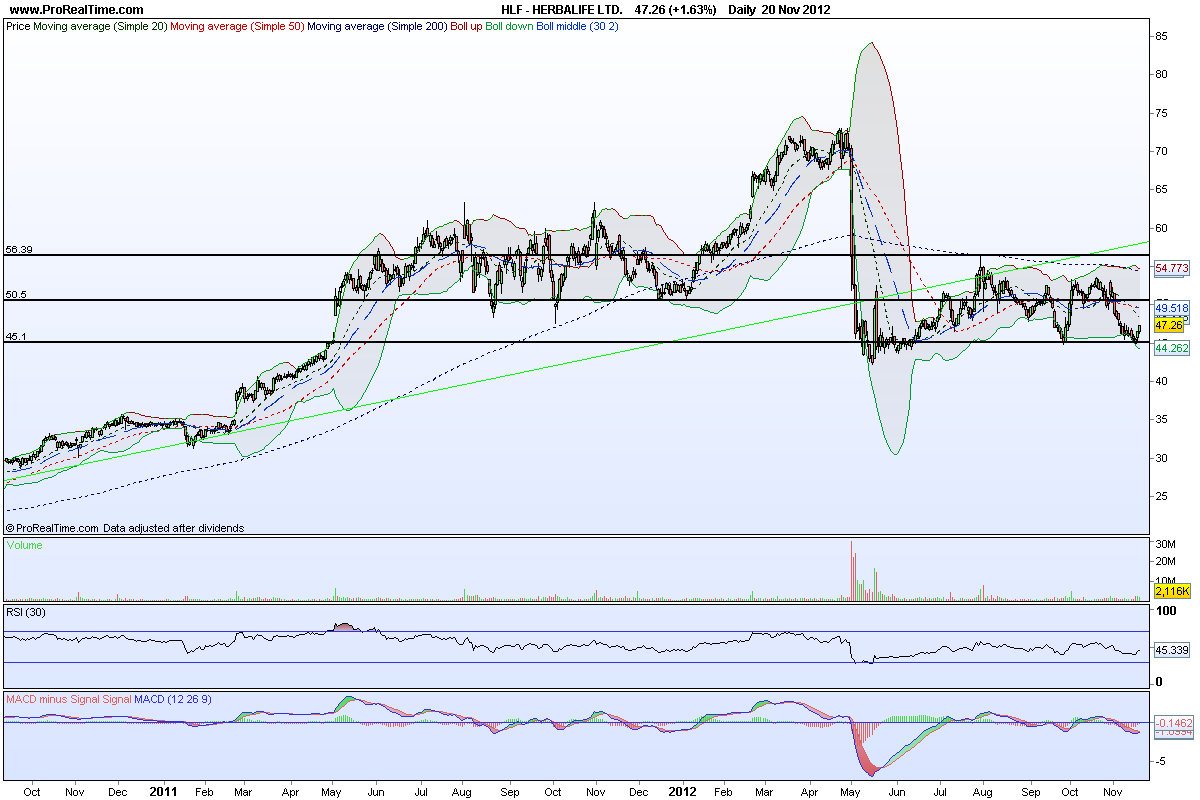The height and width of the screenshot is (800, 1200).
Task: Click the 10M mark on the volume axis
Action: tap(1164, 579)
